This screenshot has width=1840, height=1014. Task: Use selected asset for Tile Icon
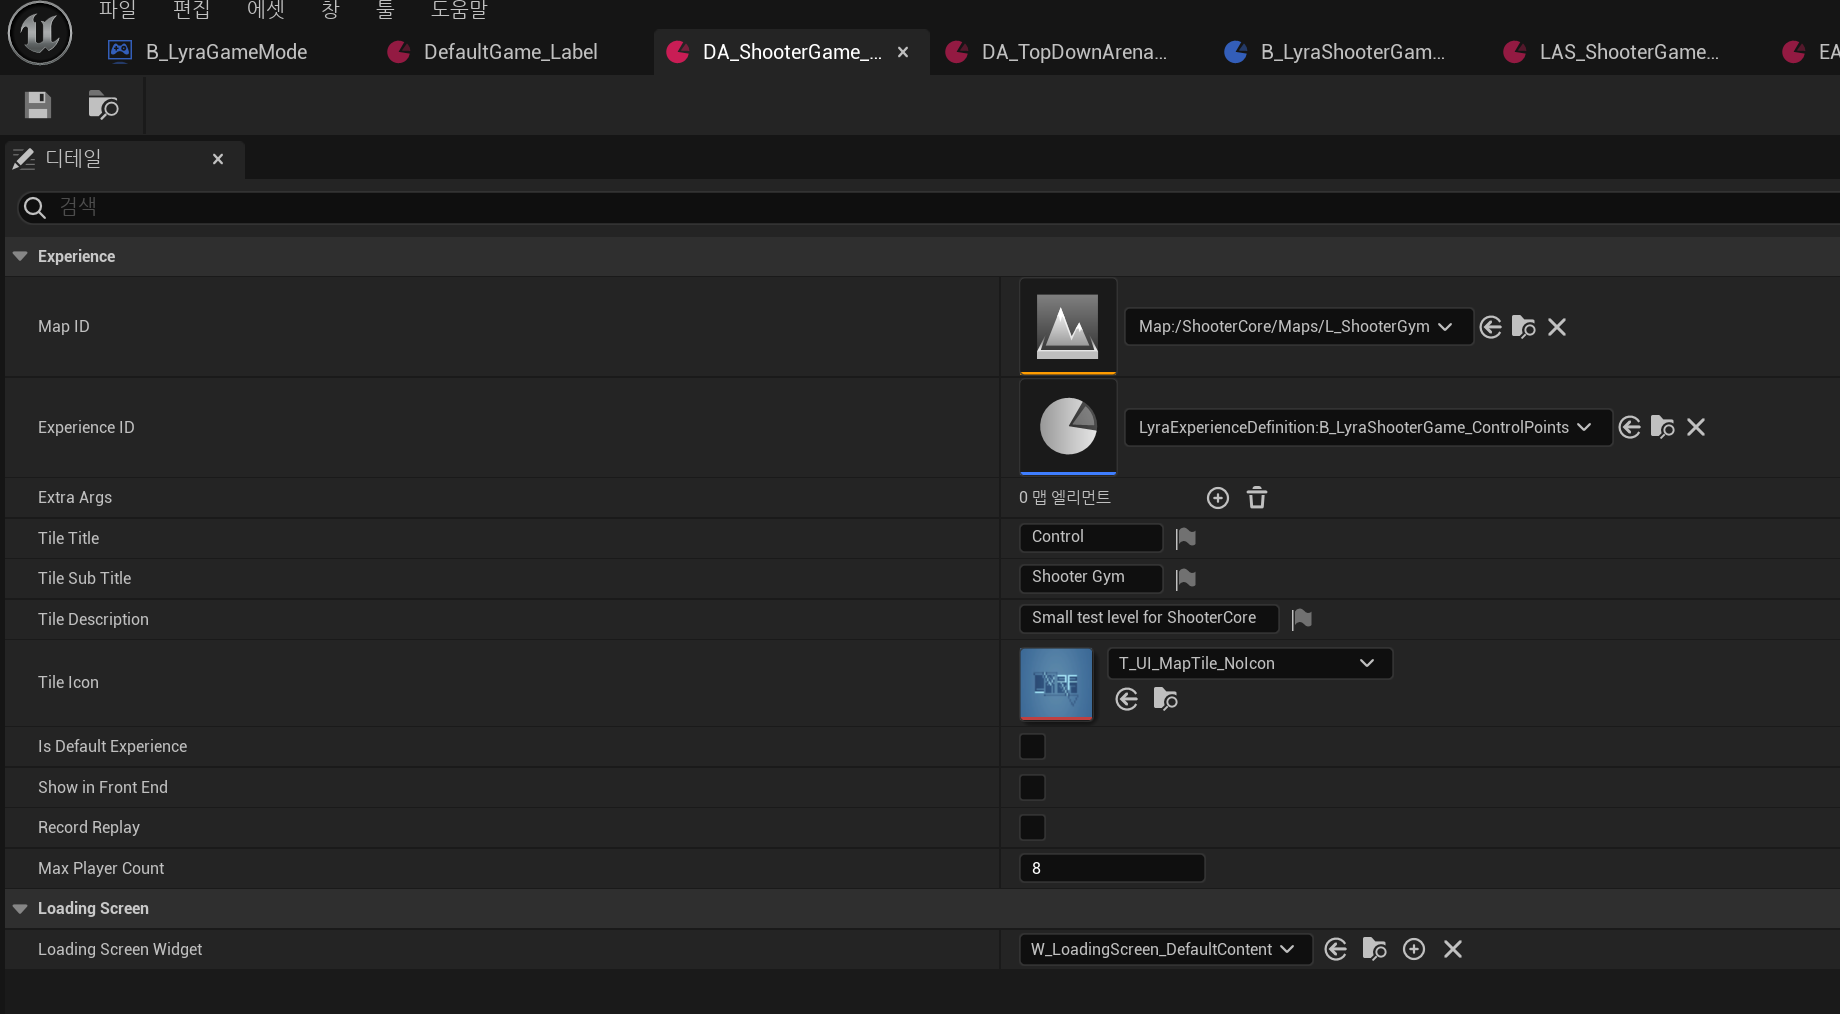pyautogui.click(x=1127, y=699)
